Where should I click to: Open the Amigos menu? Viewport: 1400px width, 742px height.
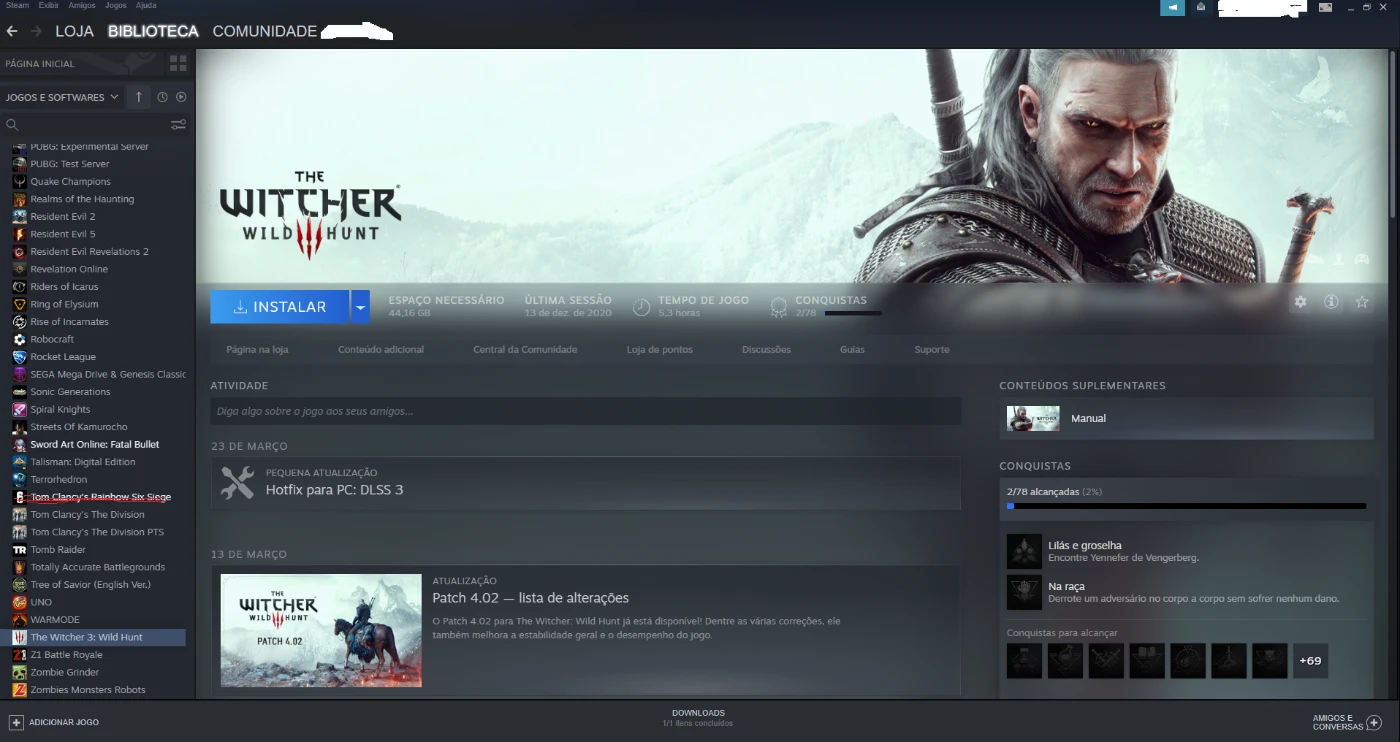click(x=82, y=5)
